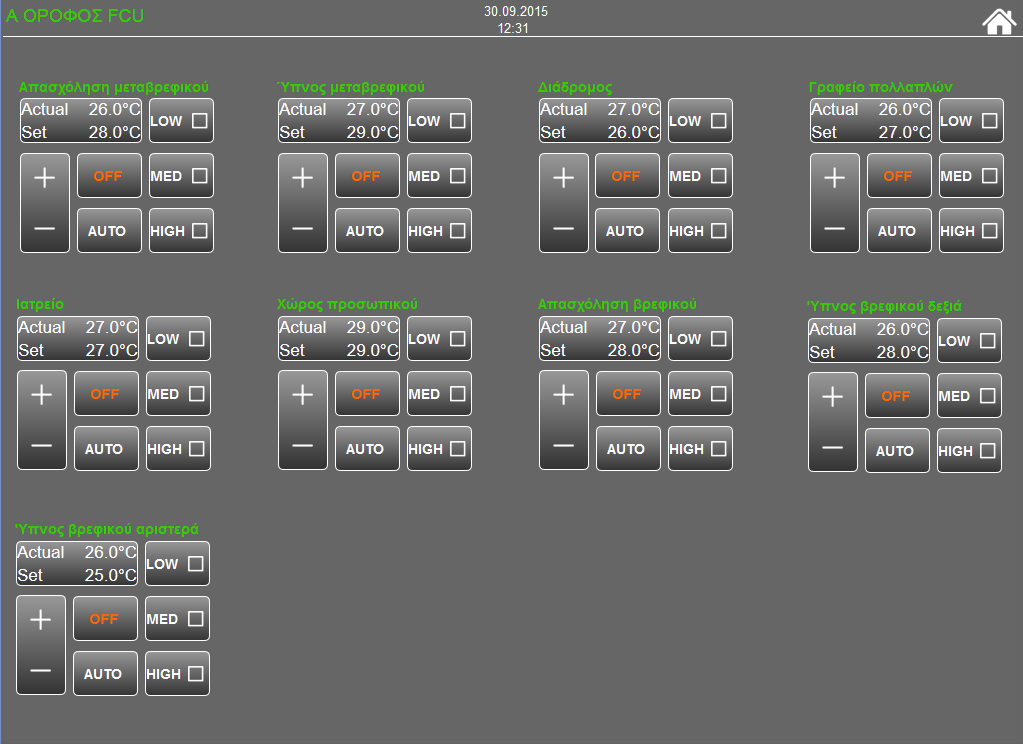Select the Α ΟΡΟΦΟΣ FCU page title
Viewport: 1023px width, 744px height.
75,16
